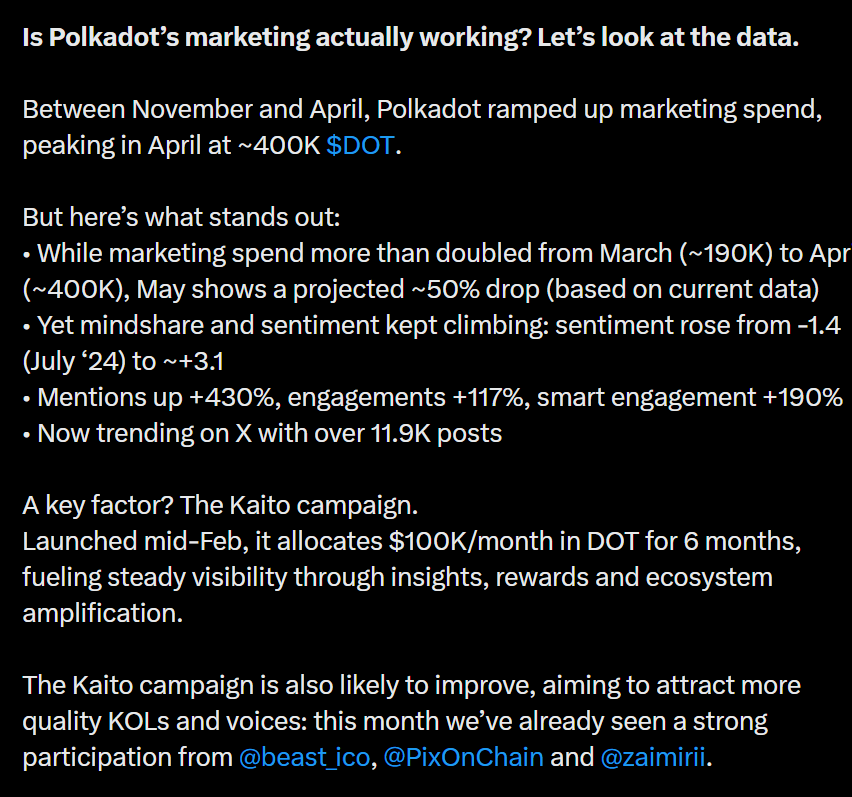Viewport: 852px width, 797px height.
Task: Click the word 'amplification.'
Action: (103, 613)
